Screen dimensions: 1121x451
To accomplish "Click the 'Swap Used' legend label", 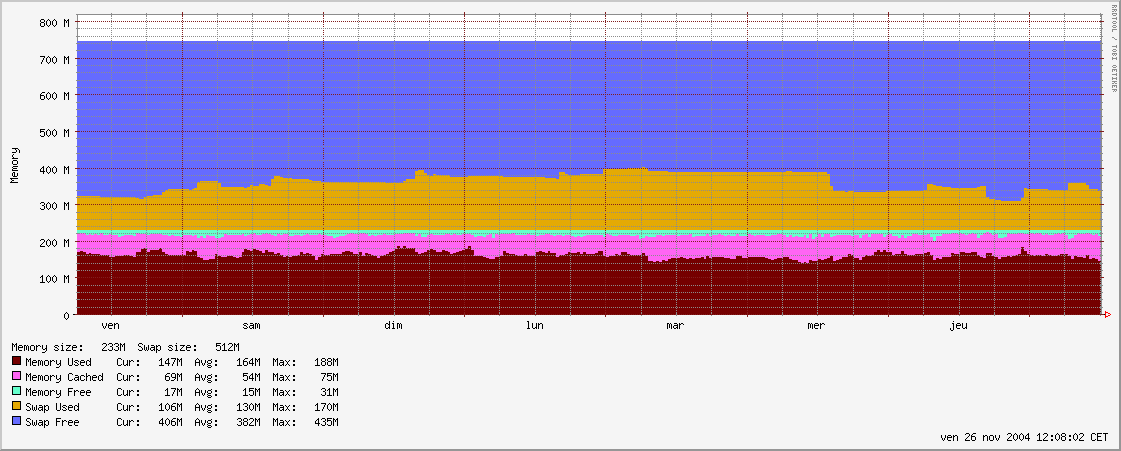I will click(x=52, y=407).
